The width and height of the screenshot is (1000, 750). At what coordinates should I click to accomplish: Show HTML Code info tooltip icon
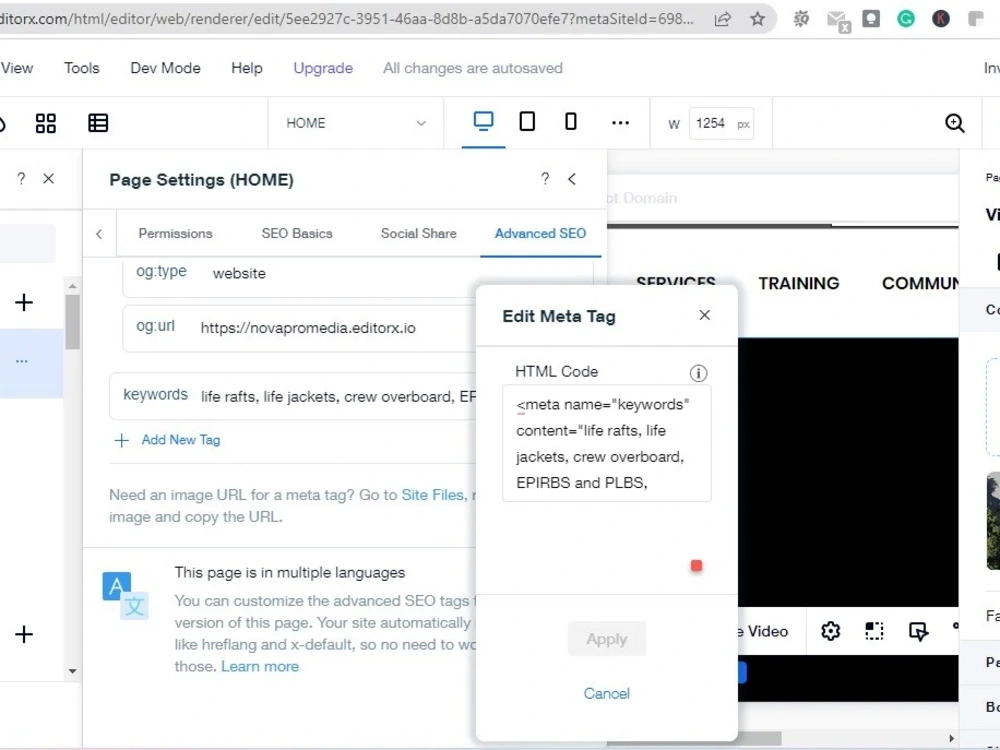[x=698, y=373]
